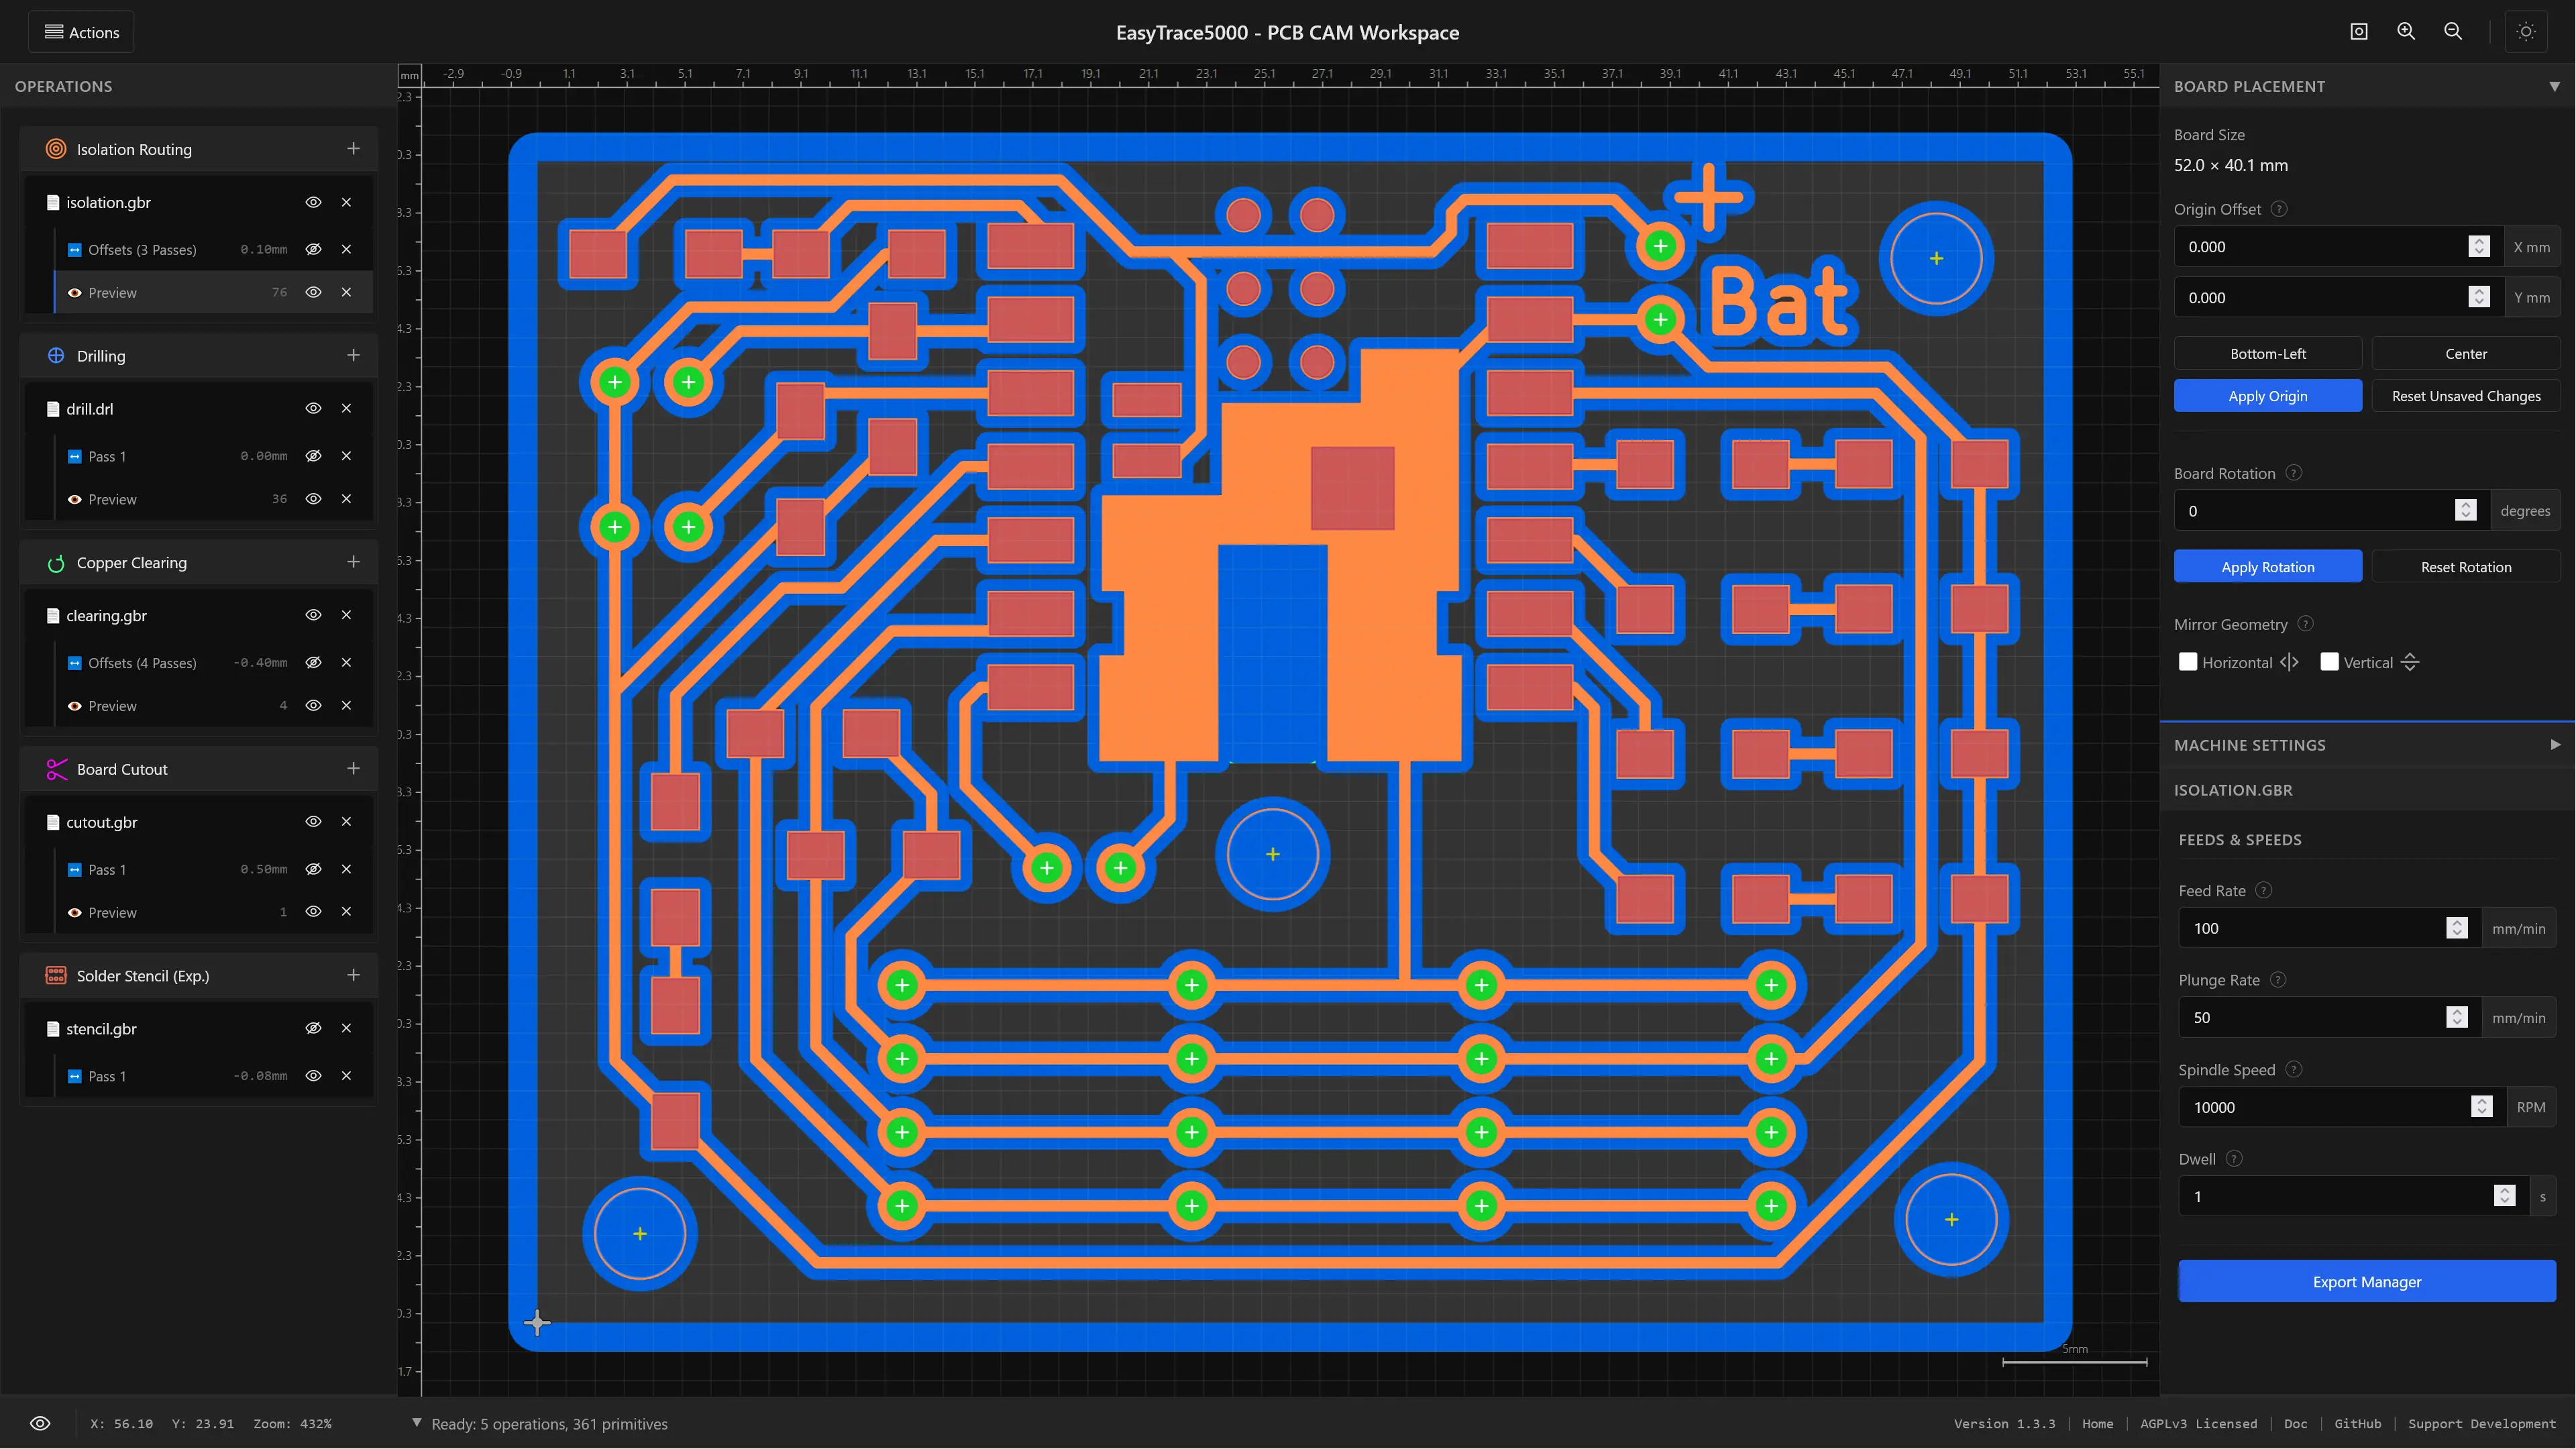This screenshot has height=1449, width=2576.
Task: Step the Spindle Speed spinner
Action: pyautogui.click(x=2481, y=1107)
